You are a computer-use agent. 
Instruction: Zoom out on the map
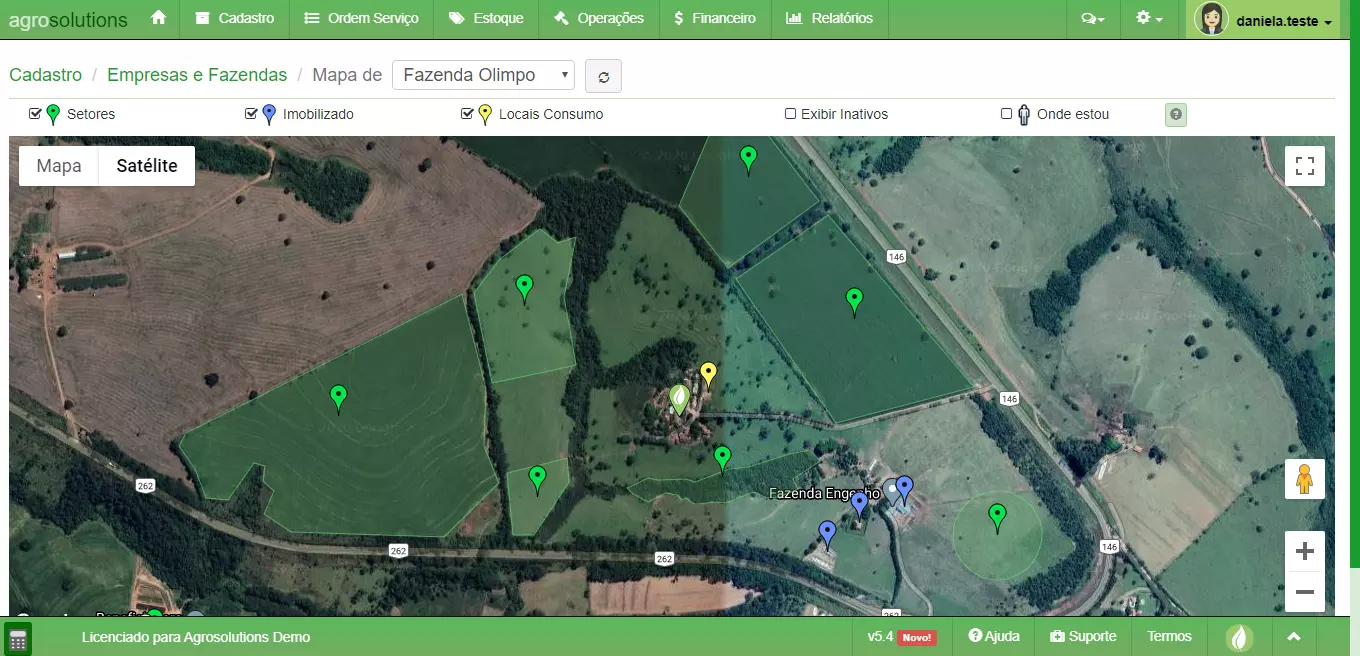[x=1304, y=592]
